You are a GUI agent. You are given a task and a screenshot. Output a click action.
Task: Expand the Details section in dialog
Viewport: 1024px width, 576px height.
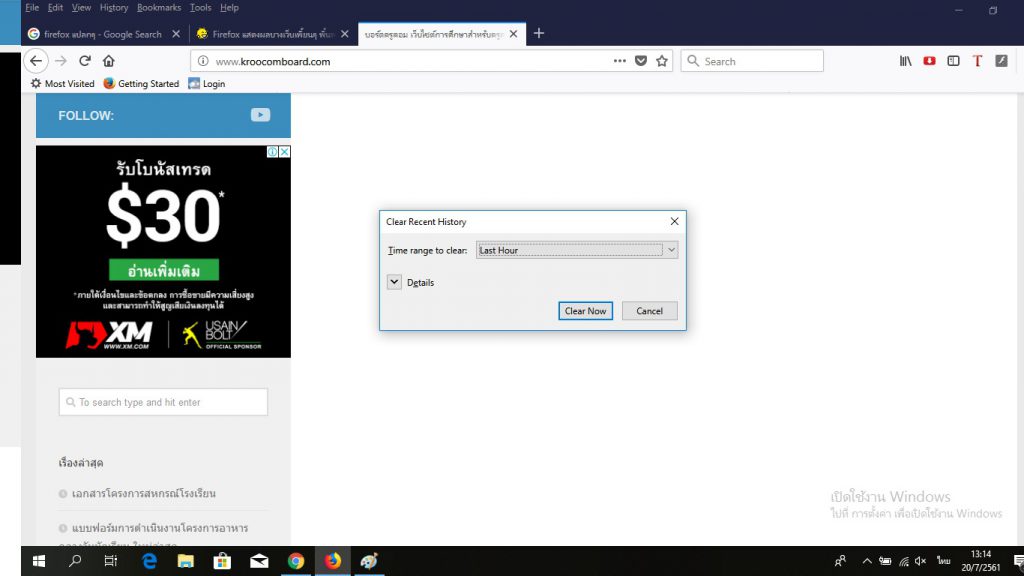pos(394,282)
